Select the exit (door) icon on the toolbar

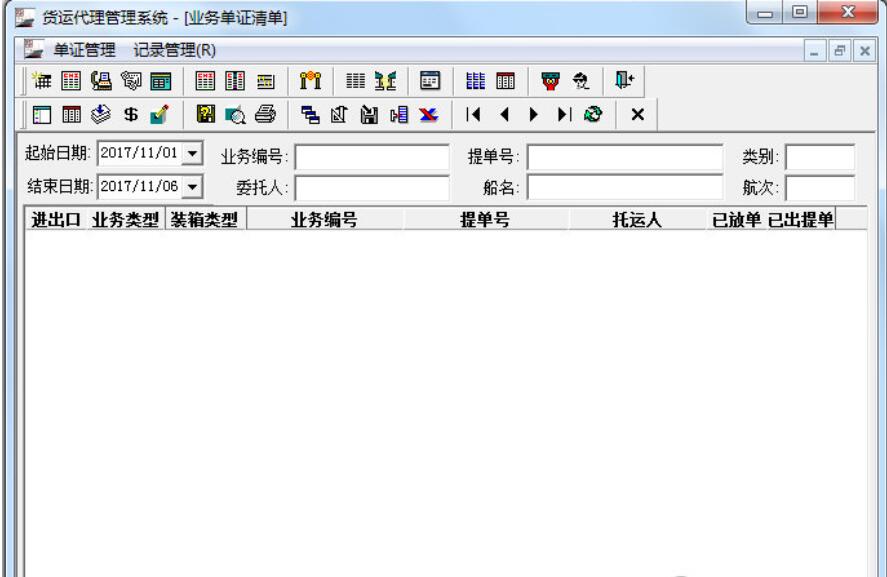[x=622, y=78]
